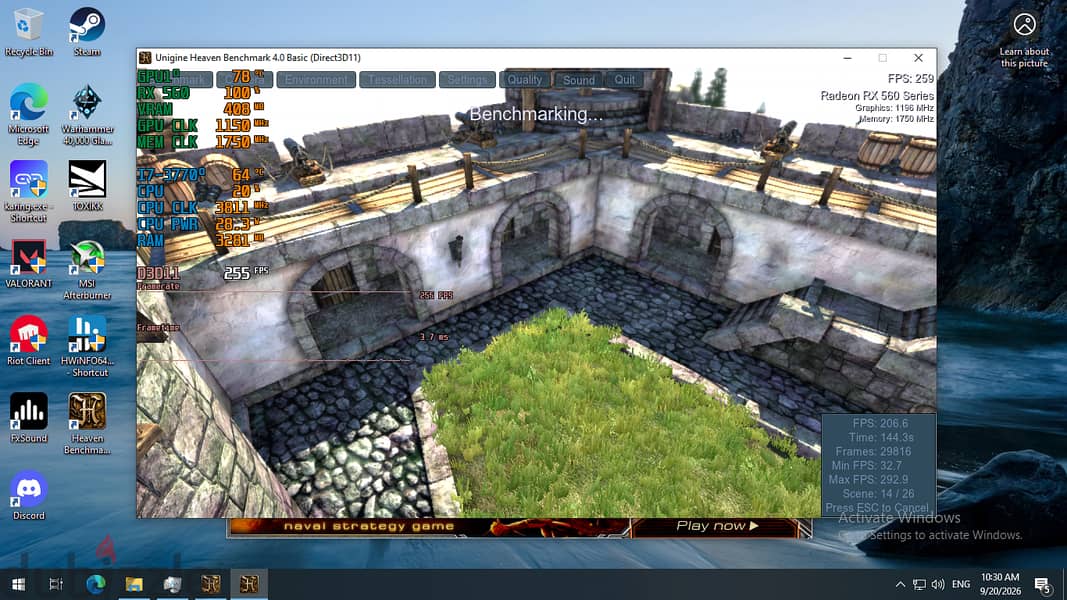1067x600 pixels.
Task: Launch FxSound from the desktop
Action: pos(28,418)
